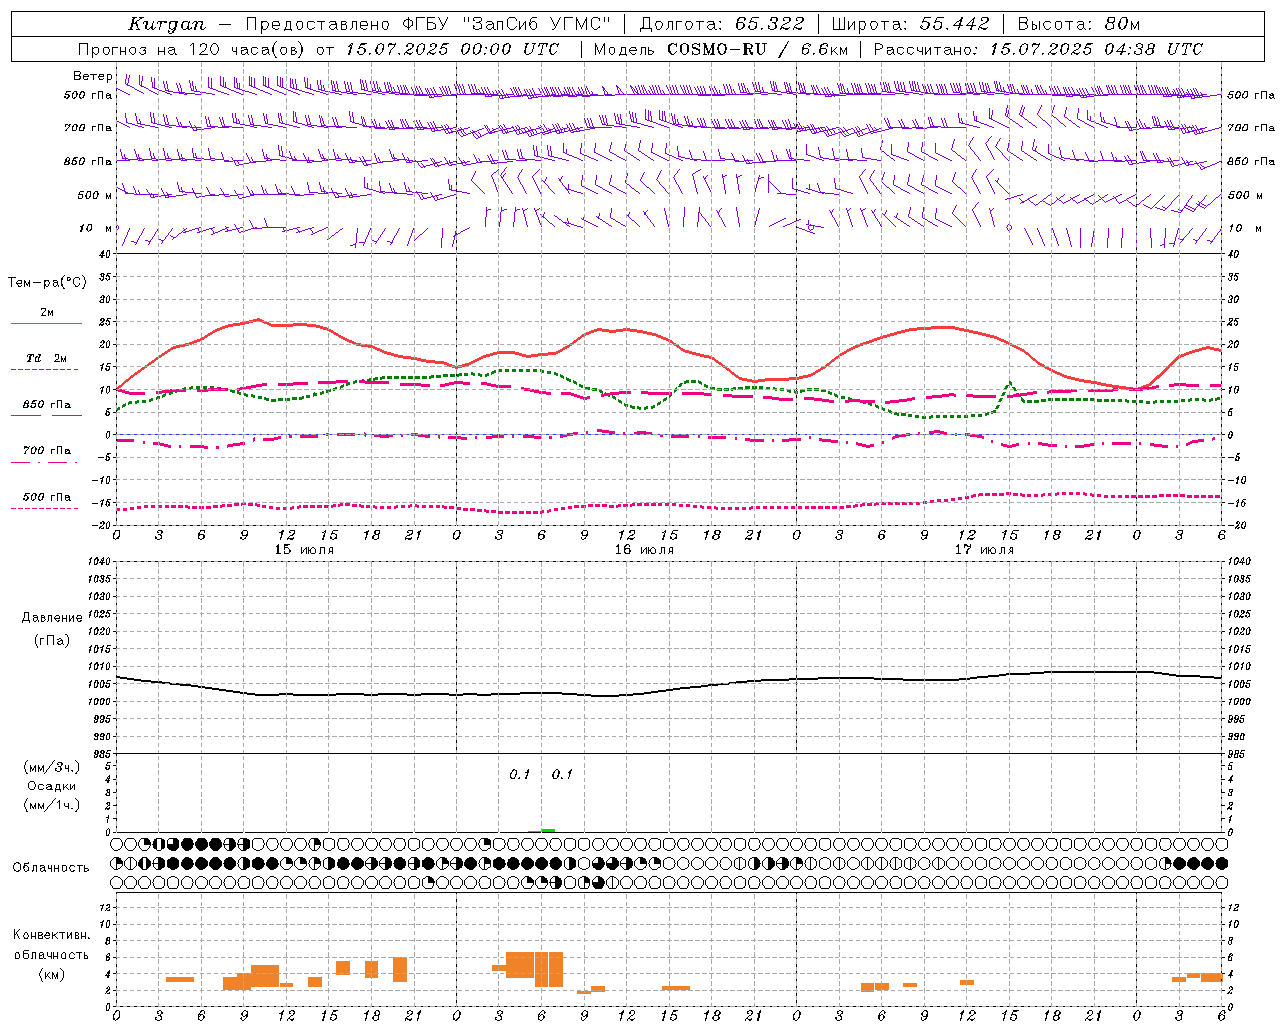
Task: Click the "Осадки" precipitation label
Action: click(x=51, y=786)
